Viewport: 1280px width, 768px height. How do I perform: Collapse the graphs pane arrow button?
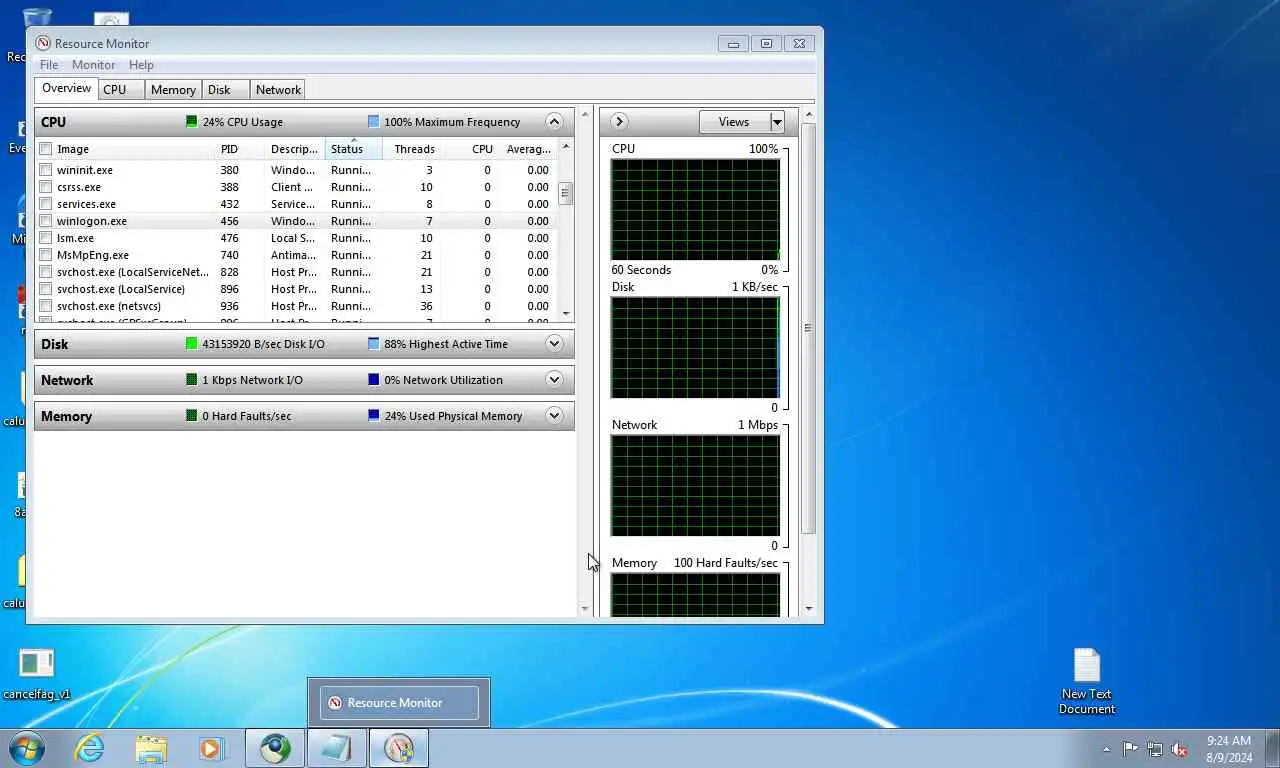coord(619,122)
